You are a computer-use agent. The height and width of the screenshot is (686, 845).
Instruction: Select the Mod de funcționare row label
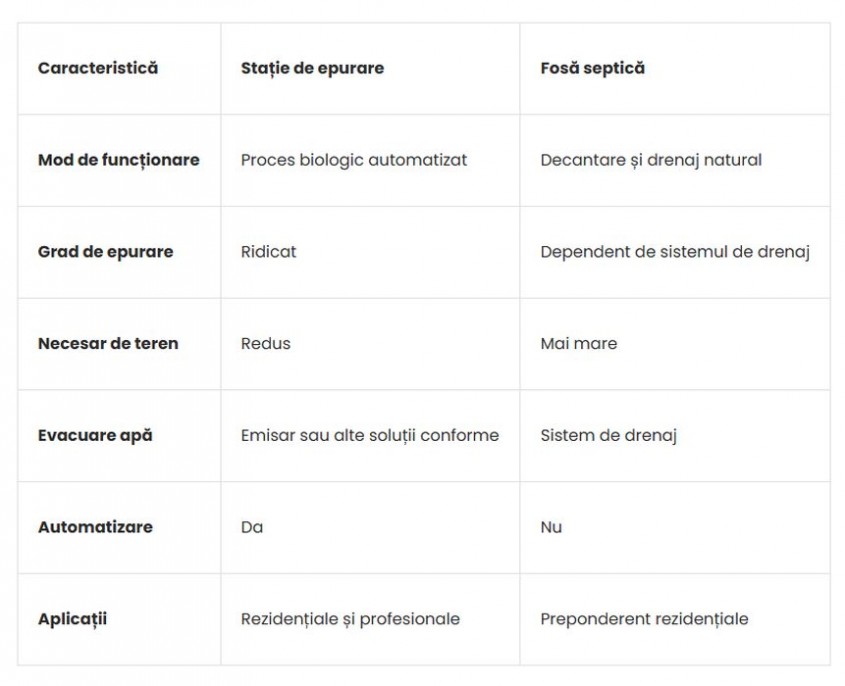(x=119, y=160)
